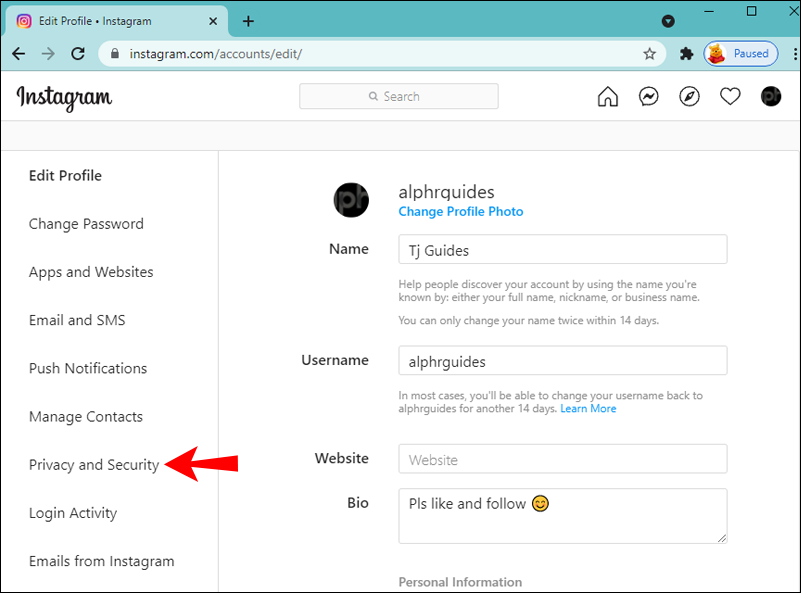Click the Instagram favicon on the tab

[x=24, y=21]
